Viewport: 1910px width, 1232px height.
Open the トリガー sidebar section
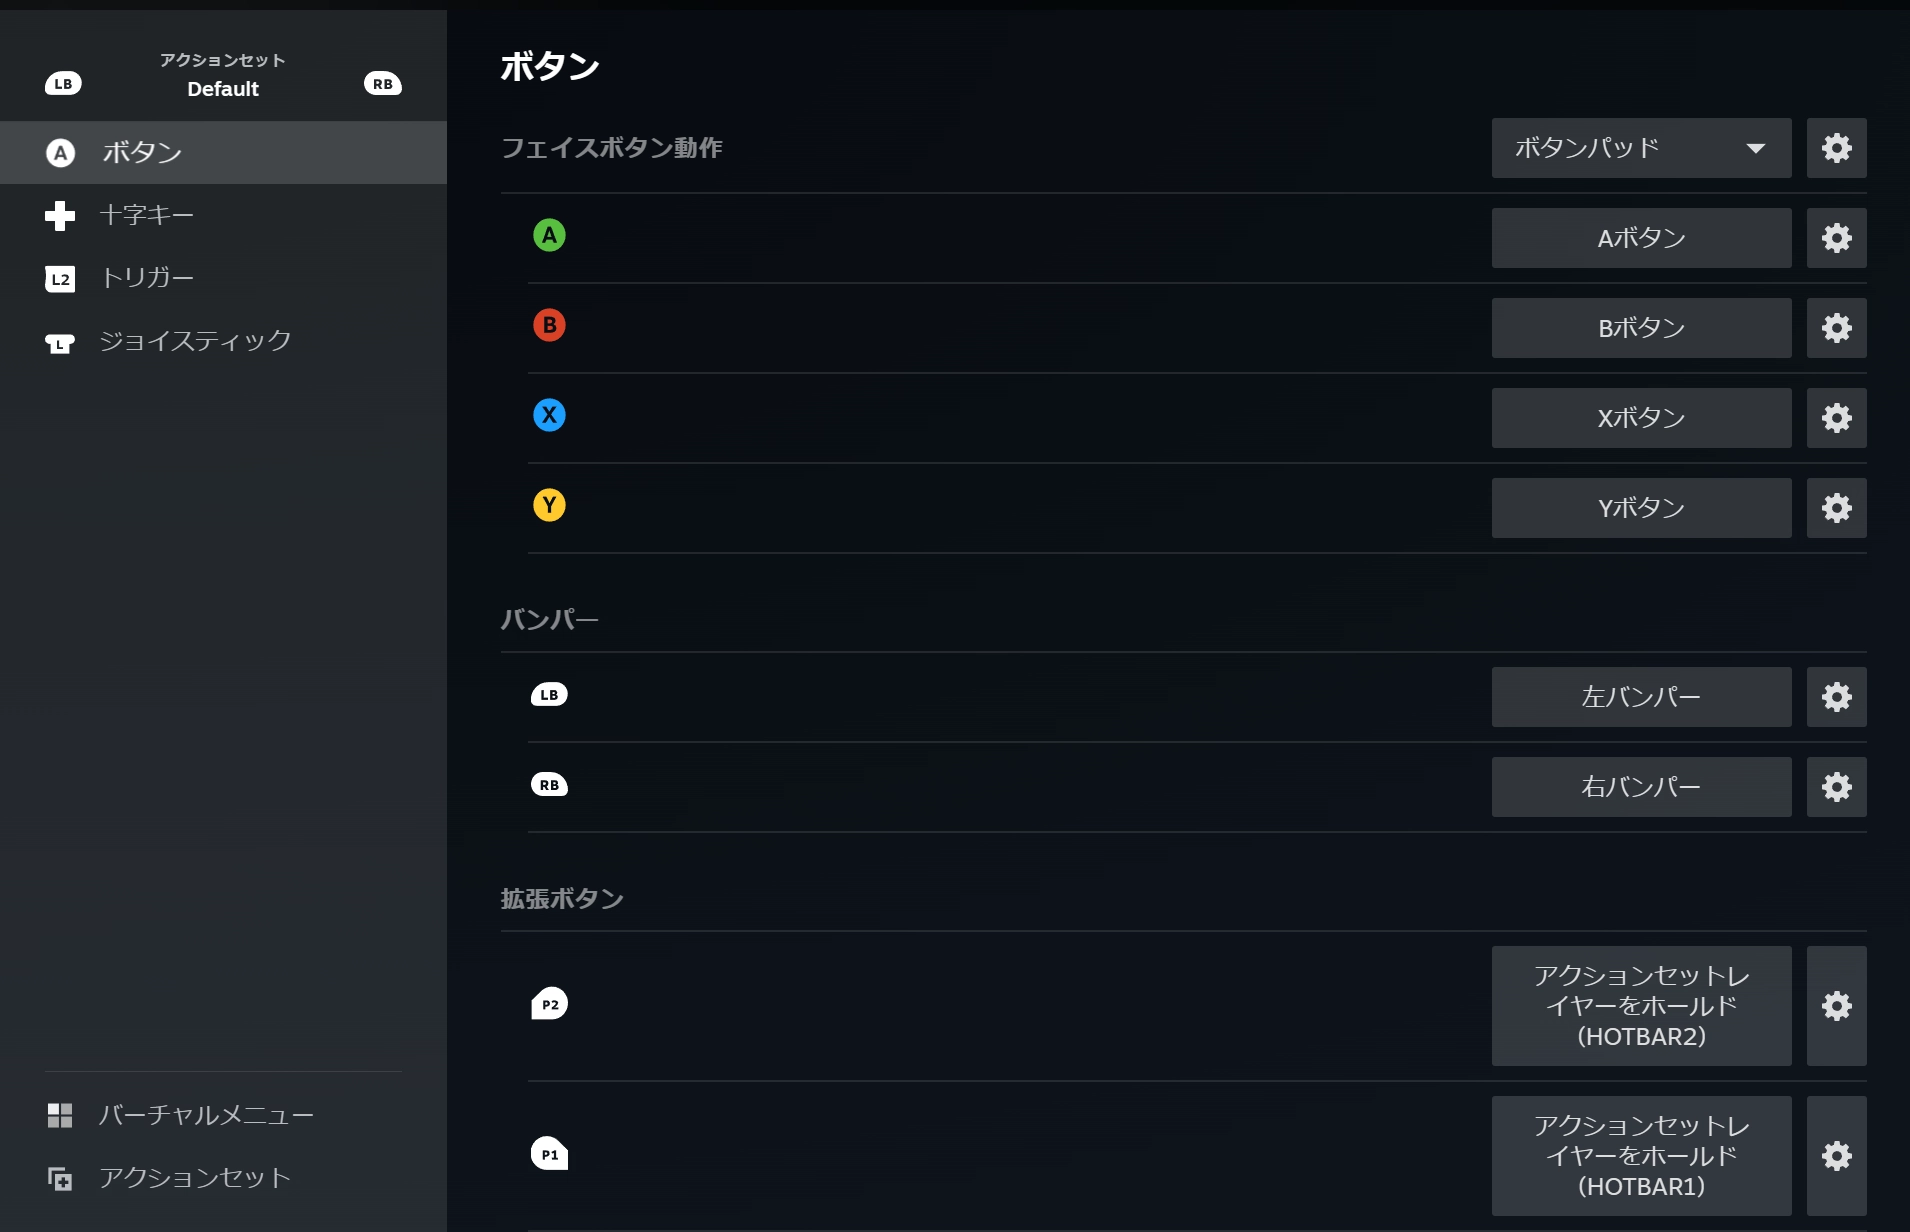click(146, 278)
